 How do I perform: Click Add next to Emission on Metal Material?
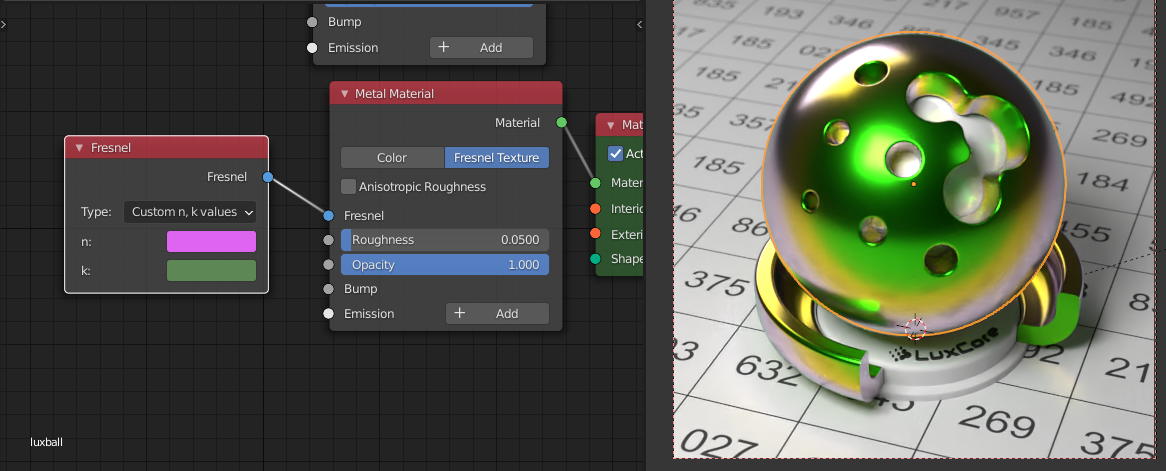coord(497,314)
